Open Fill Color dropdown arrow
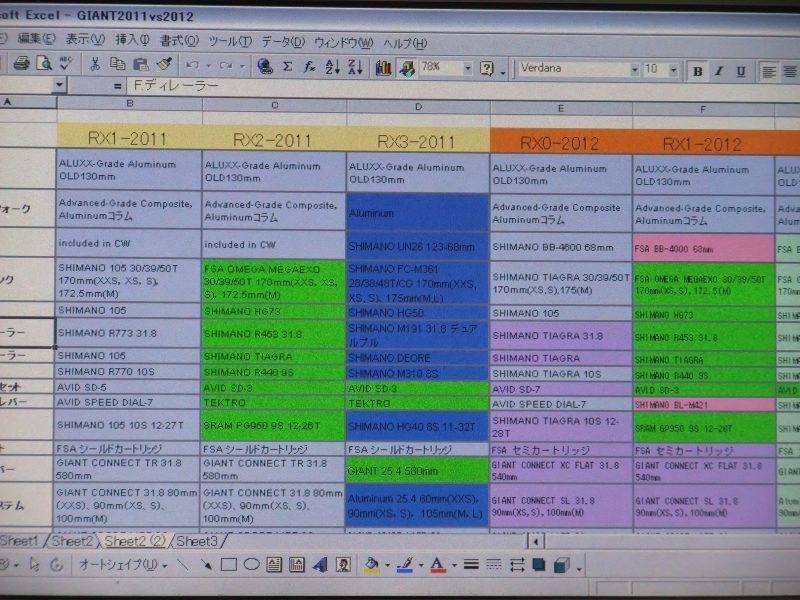 pyautogui.click(x=387, y=565)
